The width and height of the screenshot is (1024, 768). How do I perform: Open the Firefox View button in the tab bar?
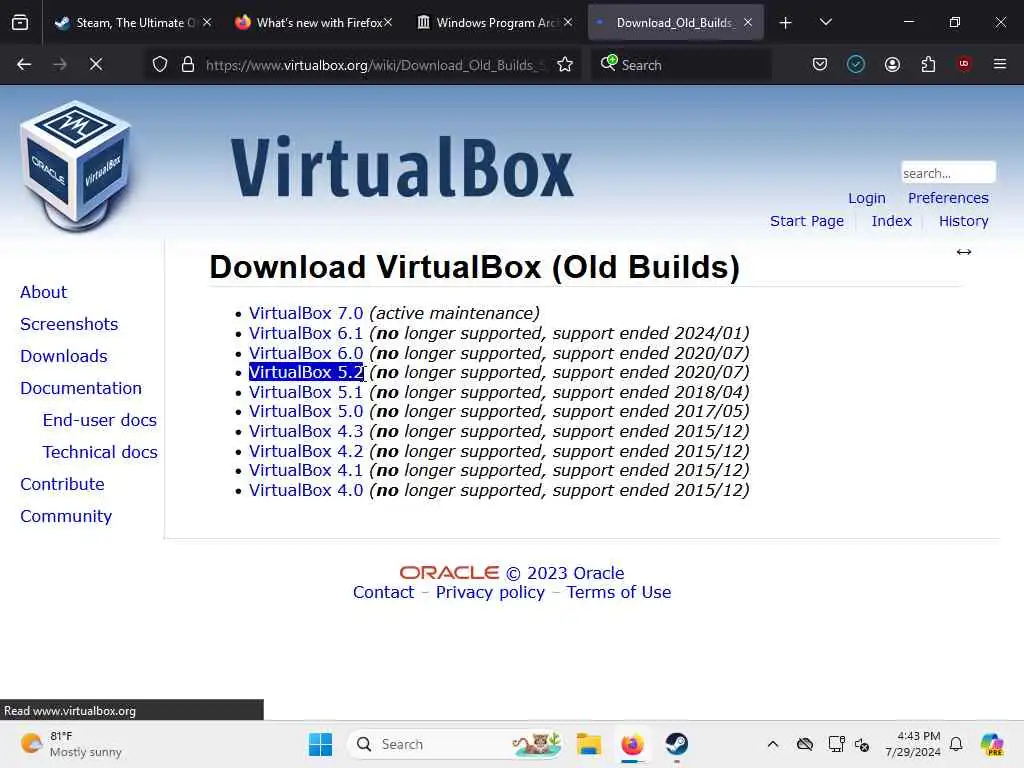pyautogui.click(x=20, y=23)
